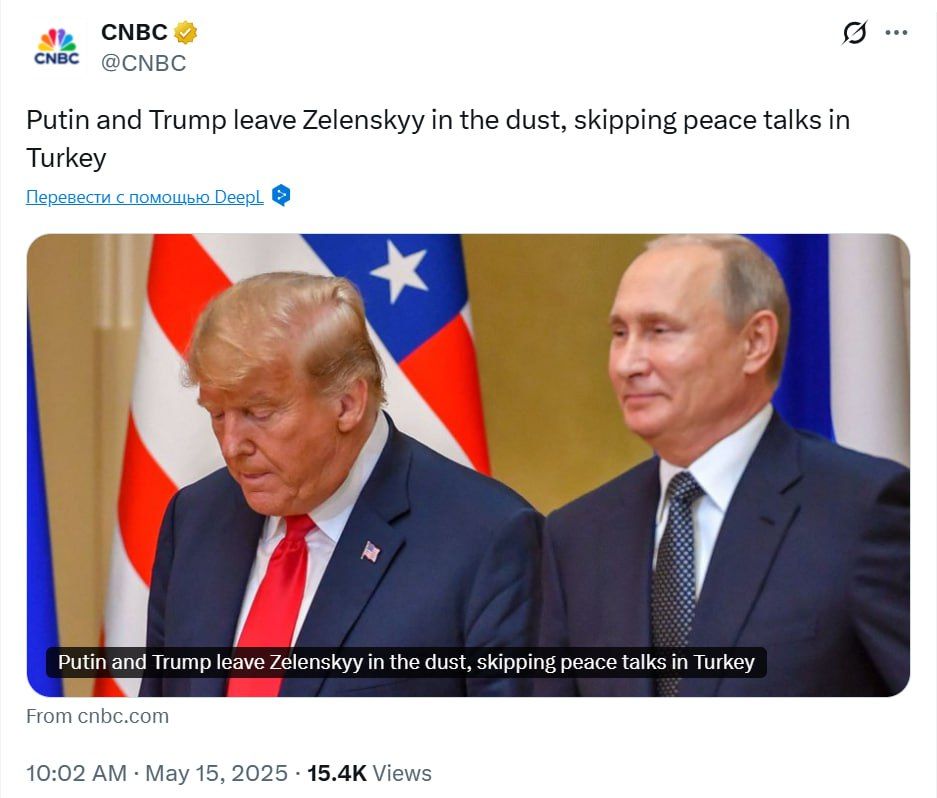Click the 15.4K view count number
The width and height of the screenshot is (937, 798).
click(x=337, y=773)
